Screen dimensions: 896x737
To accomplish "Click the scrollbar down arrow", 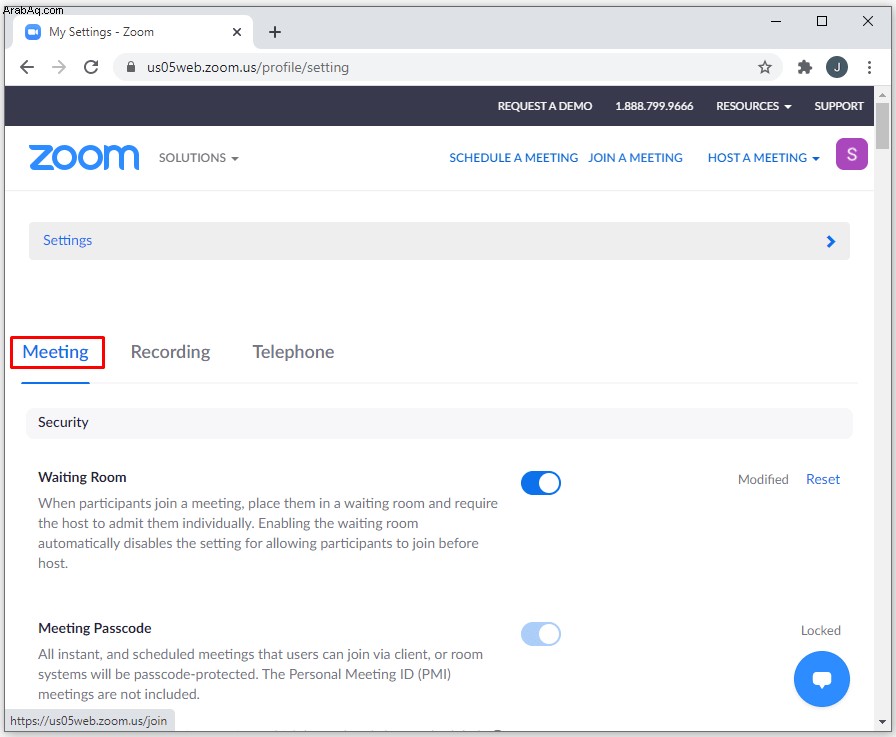I will pos(882,722).
